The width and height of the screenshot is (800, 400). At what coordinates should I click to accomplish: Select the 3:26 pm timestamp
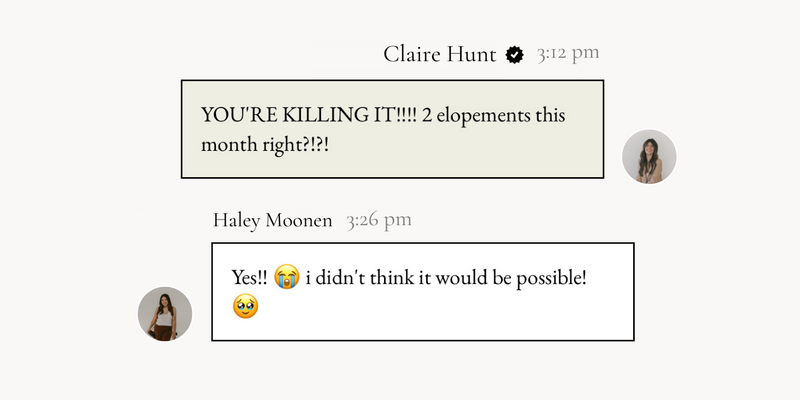tap(379, 220)
